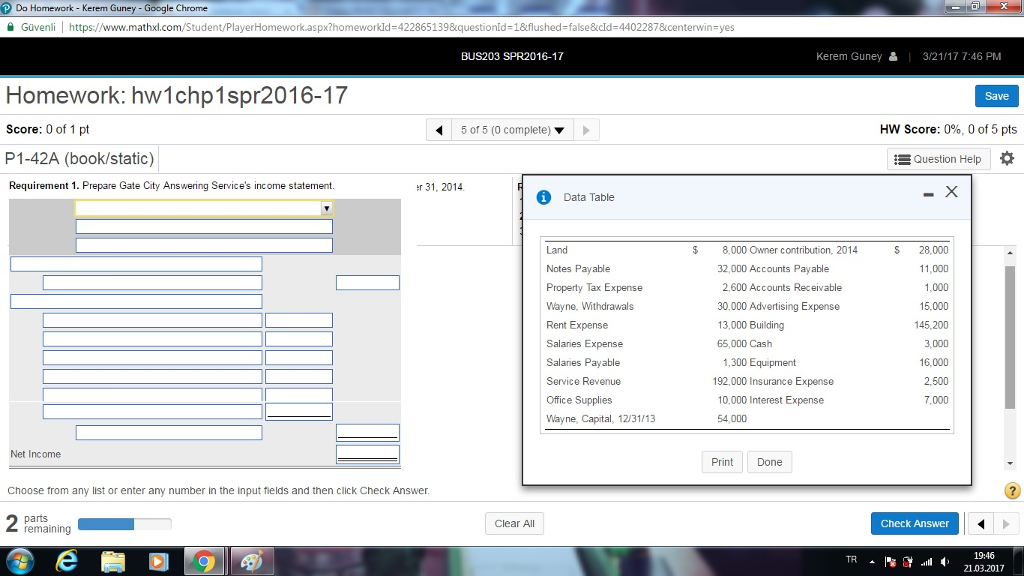Open the yellow help question mark icon

click(x=1012, y=490)
